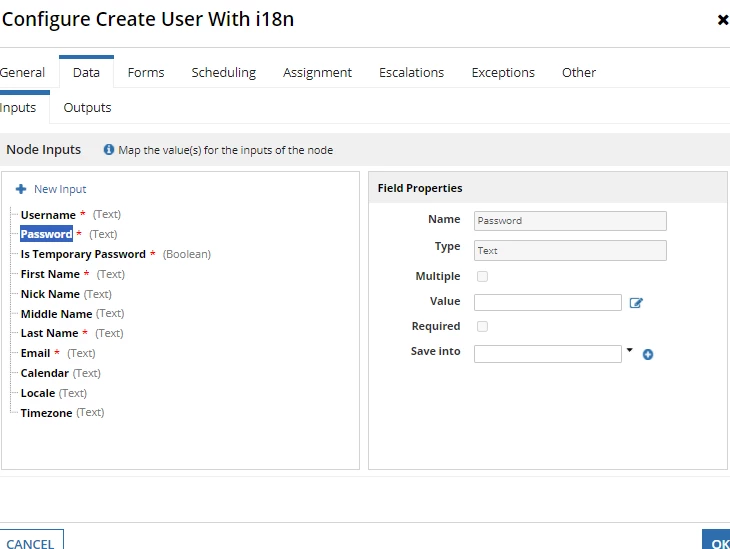Click the Type field showing Text

(x=570, y=251)
